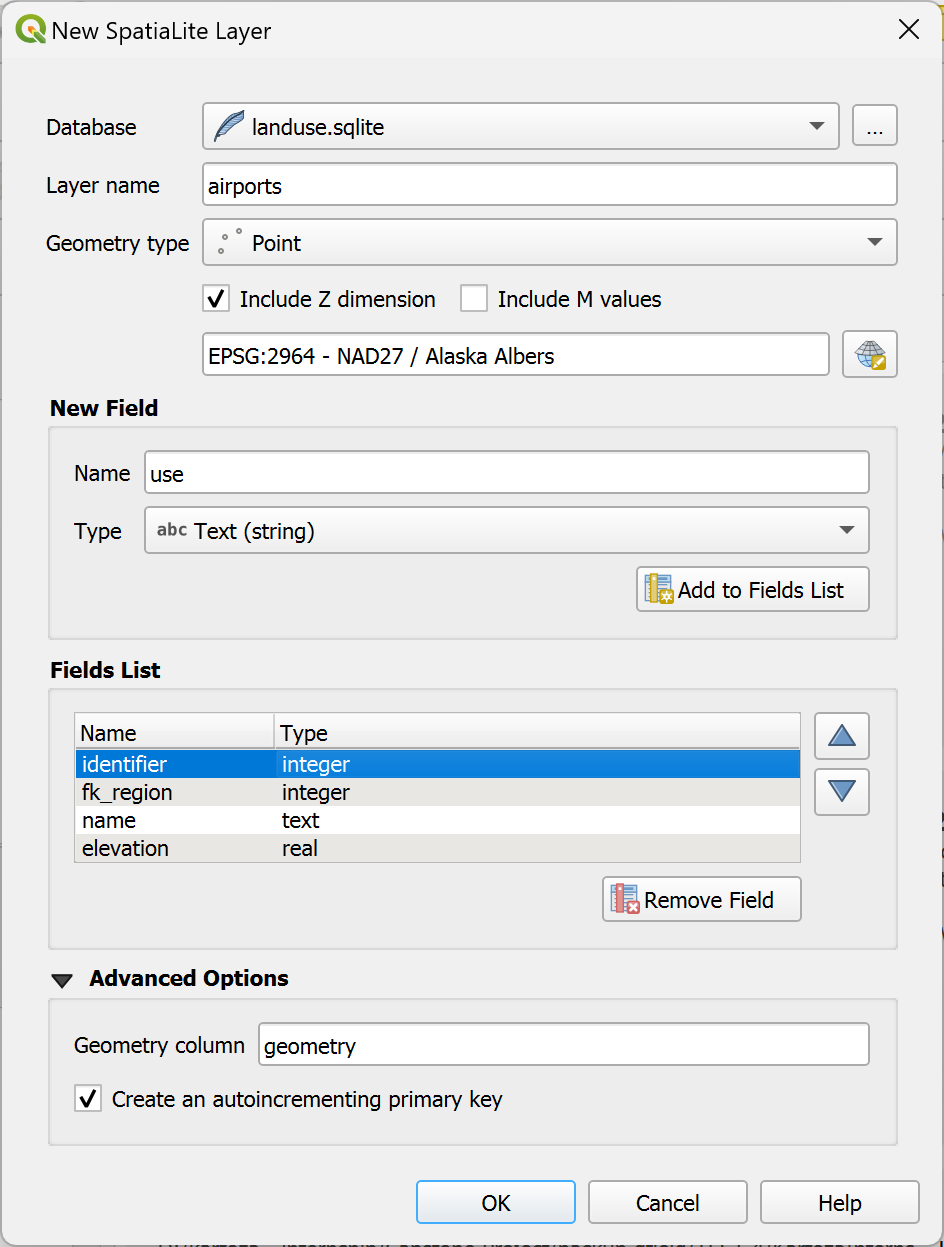
Task: Close the New SpatiaLite Layer dialog
Action: click(908, 30)
